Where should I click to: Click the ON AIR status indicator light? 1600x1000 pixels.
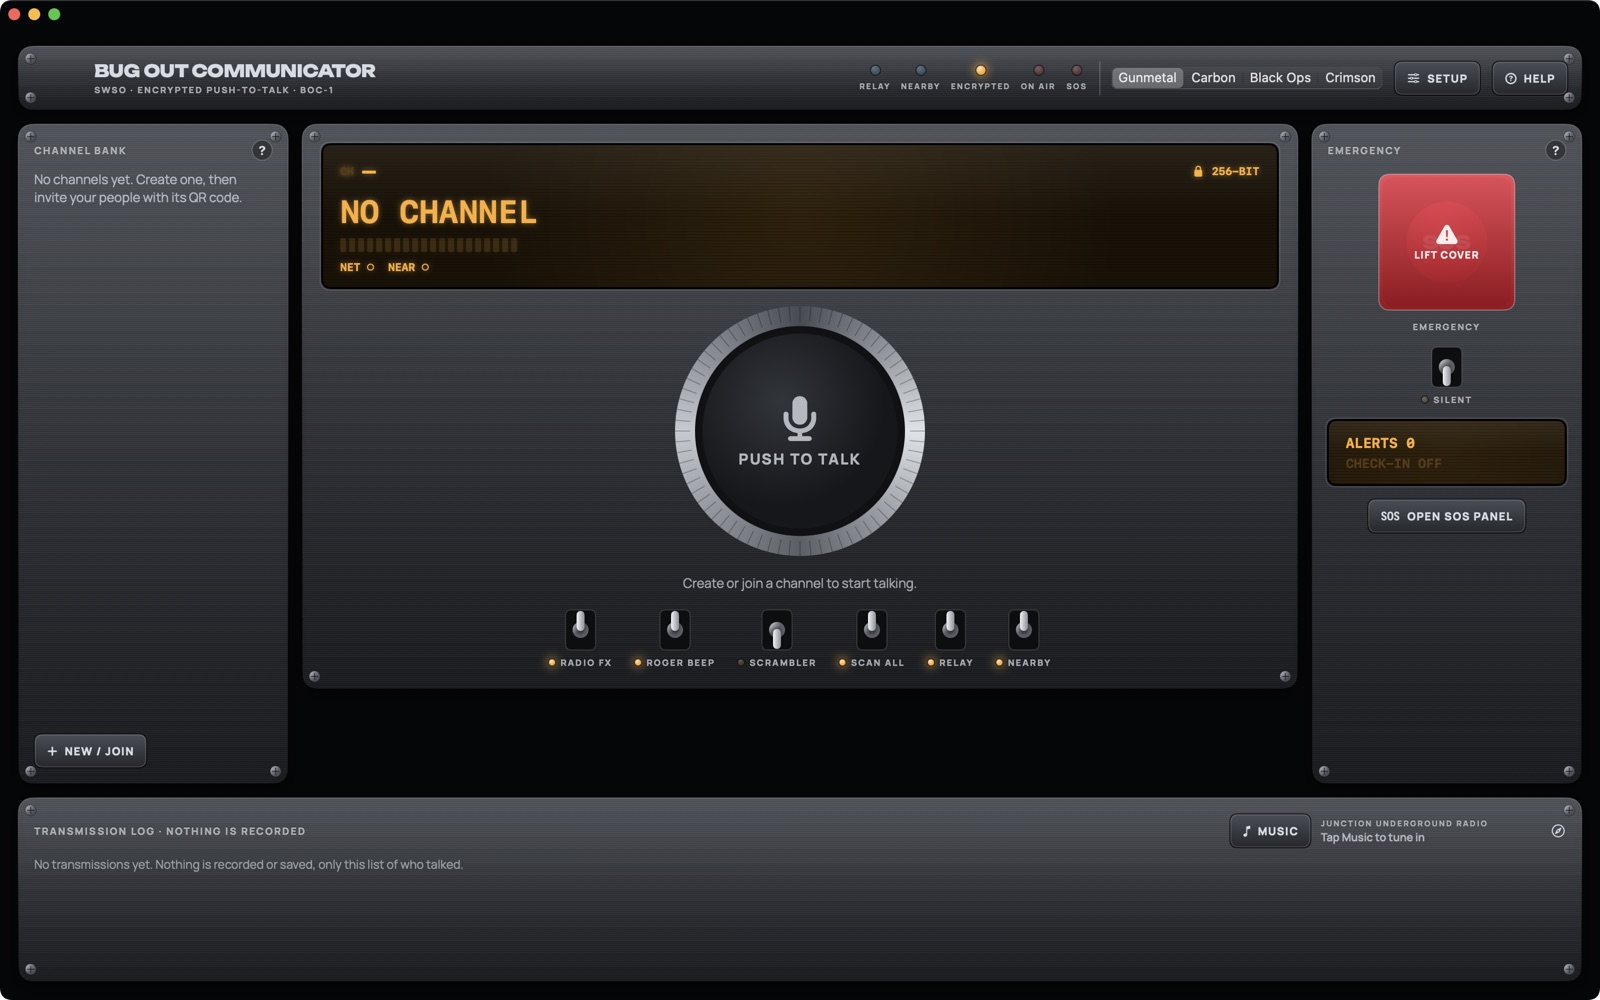click(1038, 70)
